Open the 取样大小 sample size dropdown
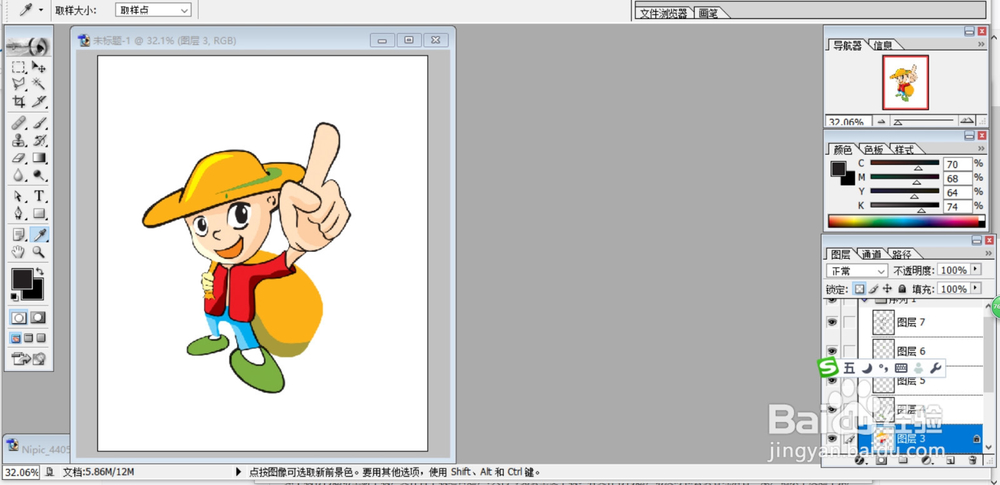This screenshot has width=1000, height=485. coord(154,10)
